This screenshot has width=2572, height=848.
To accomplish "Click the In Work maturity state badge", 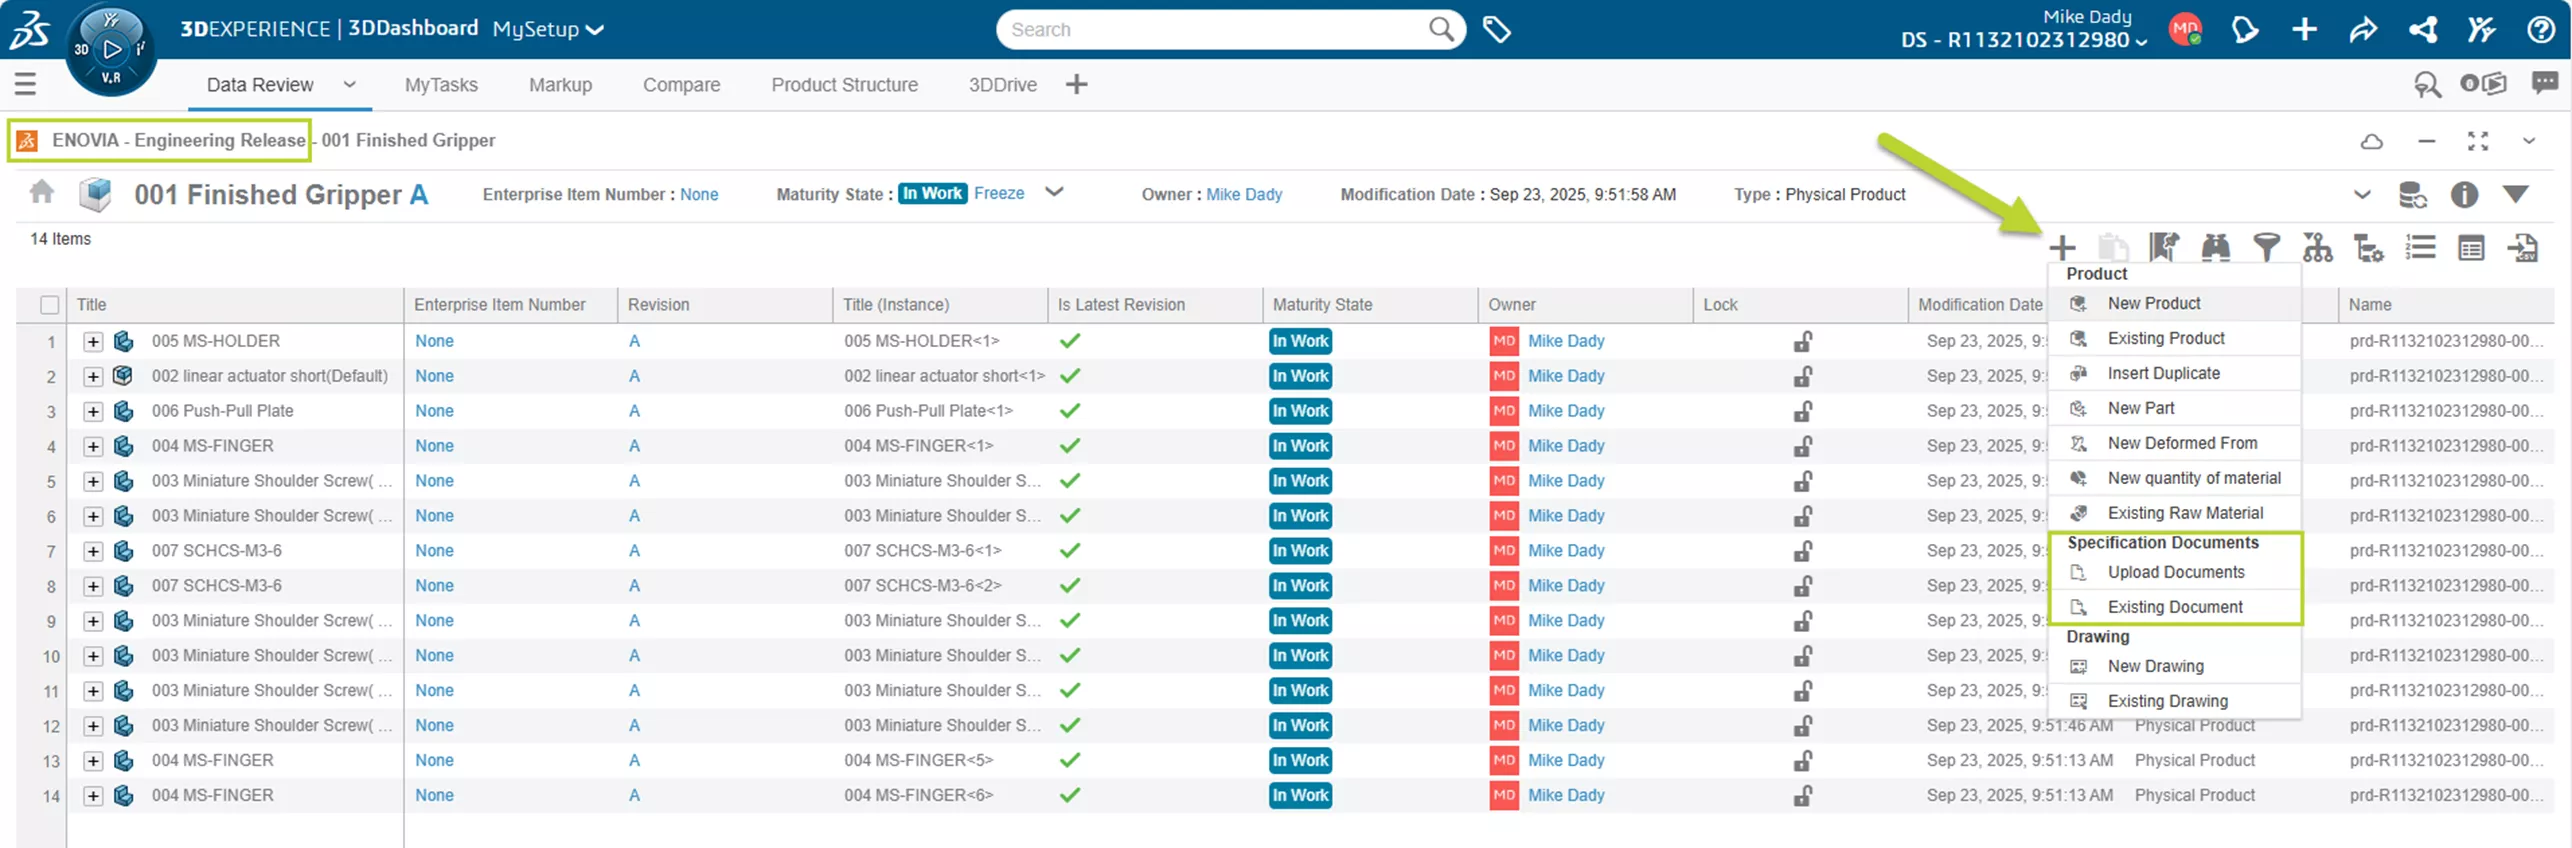I will (932, 194).
